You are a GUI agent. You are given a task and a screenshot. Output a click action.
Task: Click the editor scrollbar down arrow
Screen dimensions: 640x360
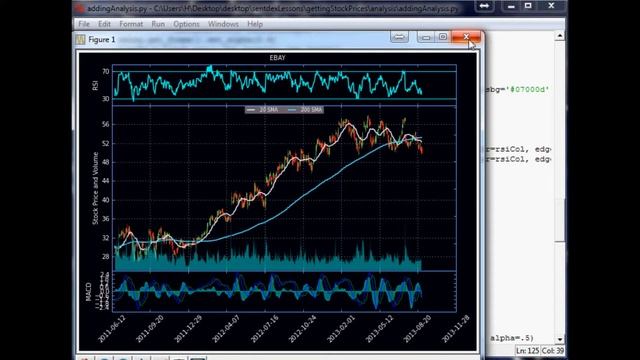click(x=560, y=339)
